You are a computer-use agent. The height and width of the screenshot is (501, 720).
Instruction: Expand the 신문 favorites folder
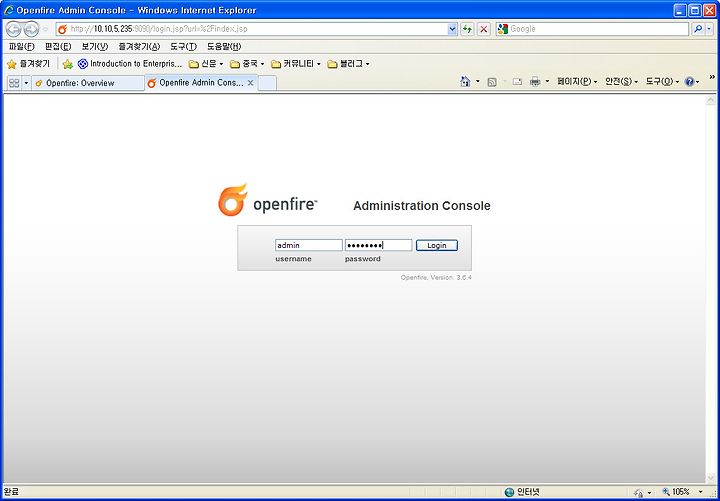pos(206,64)
